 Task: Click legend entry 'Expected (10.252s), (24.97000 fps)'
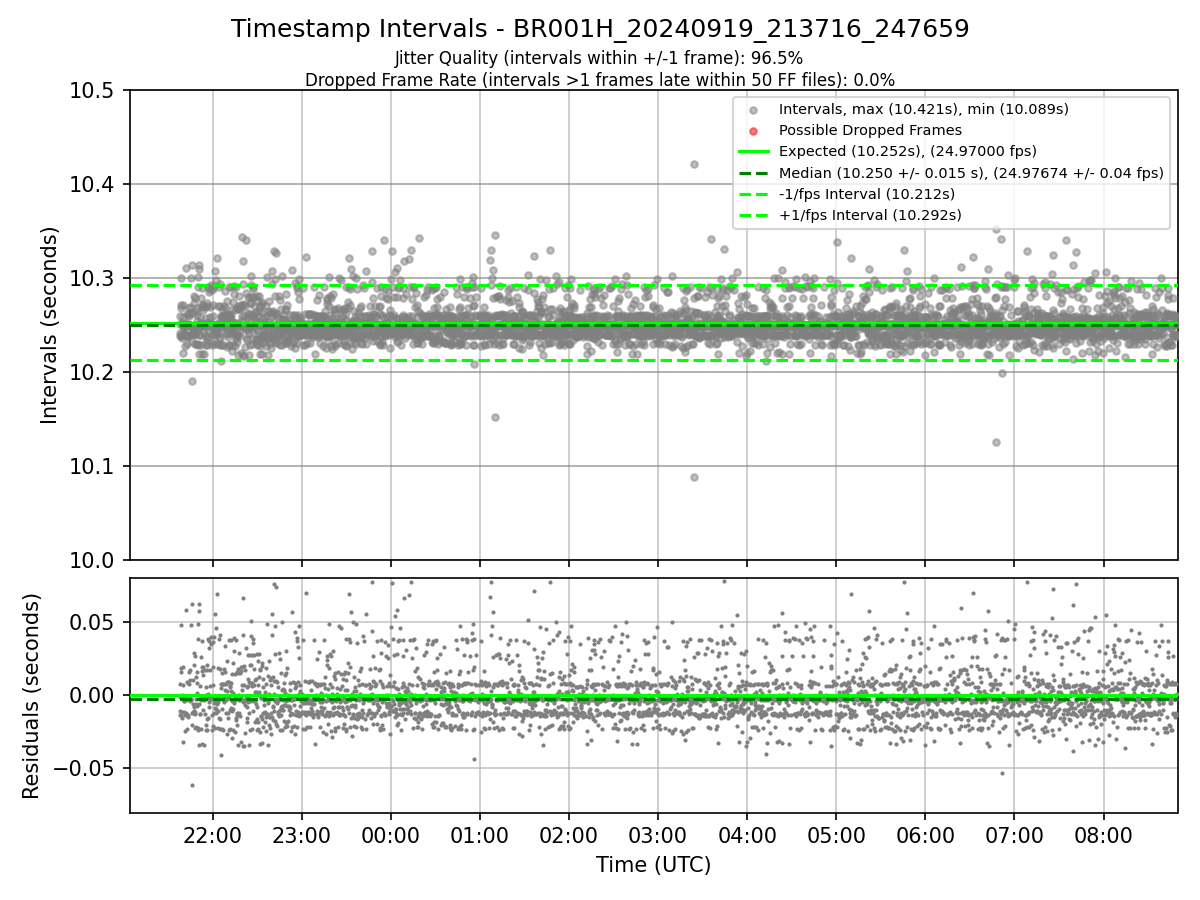907,151
